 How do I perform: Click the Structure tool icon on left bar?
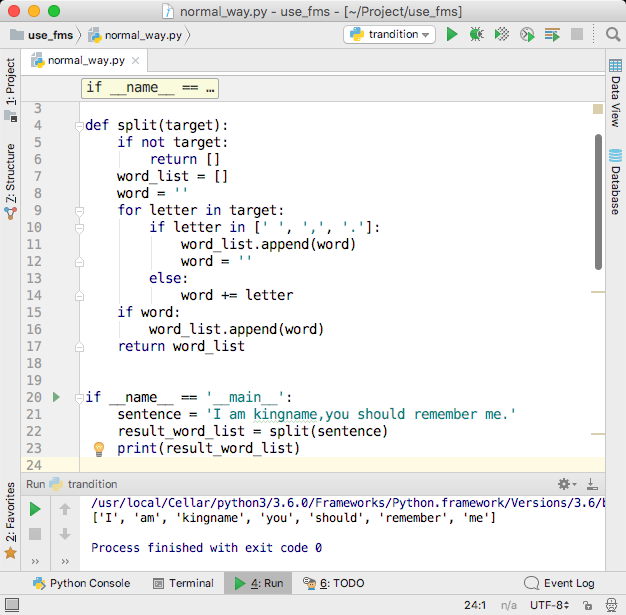10,214
